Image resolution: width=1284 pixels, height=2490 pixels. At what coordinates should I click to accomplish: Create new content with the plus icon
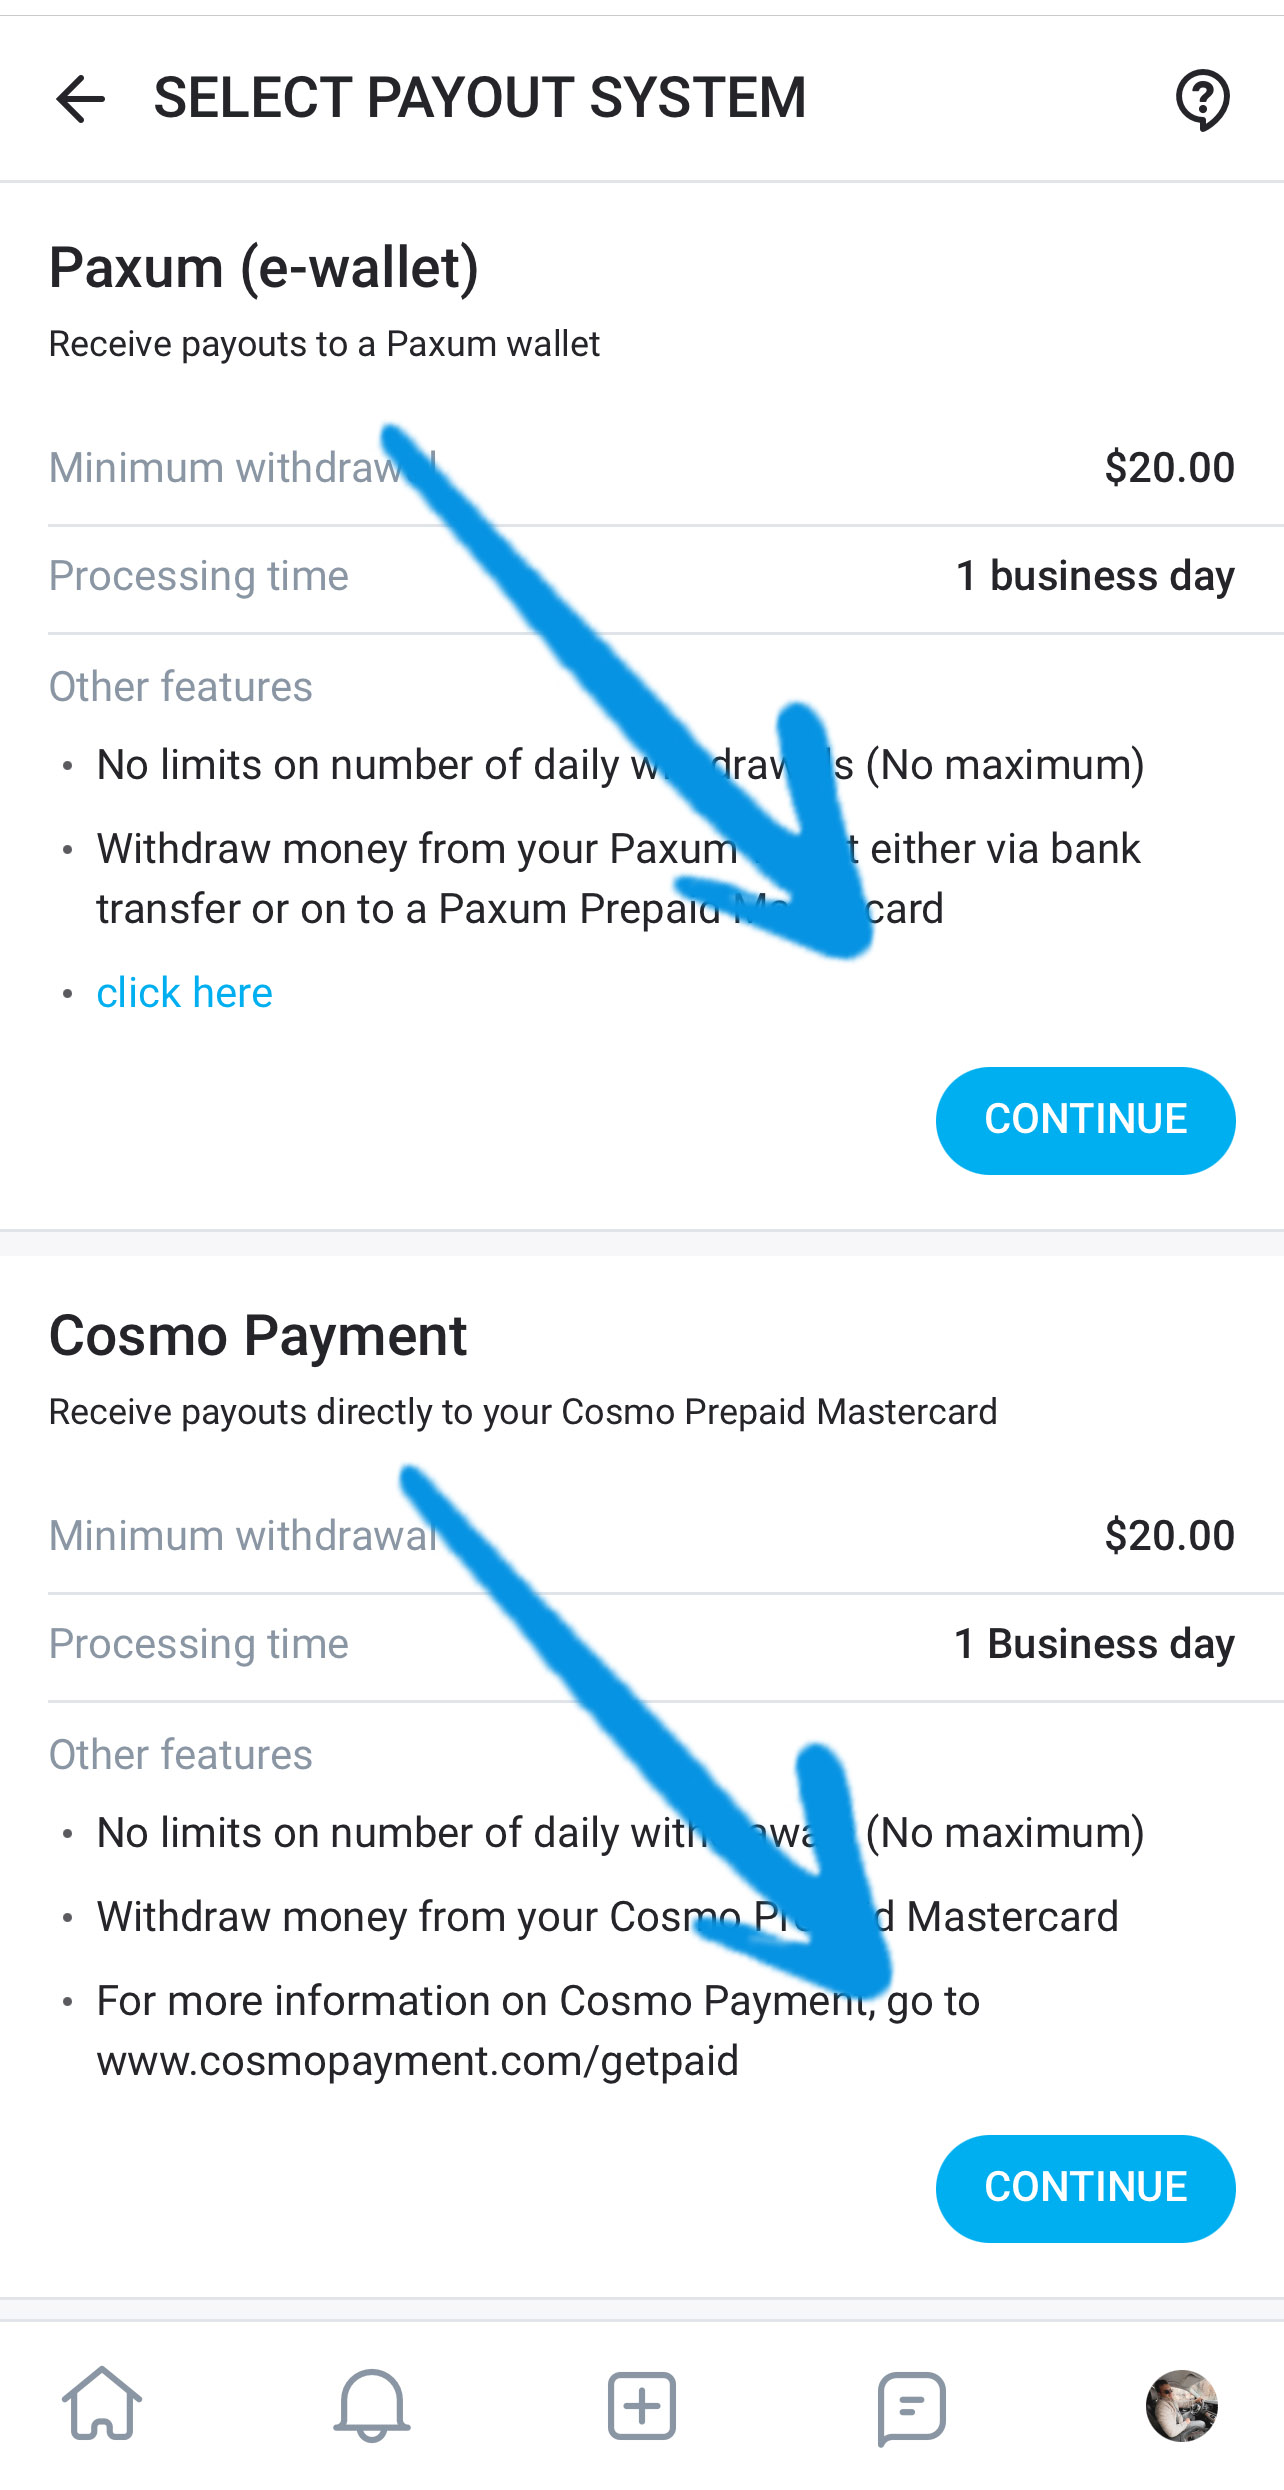point(641,2406)
